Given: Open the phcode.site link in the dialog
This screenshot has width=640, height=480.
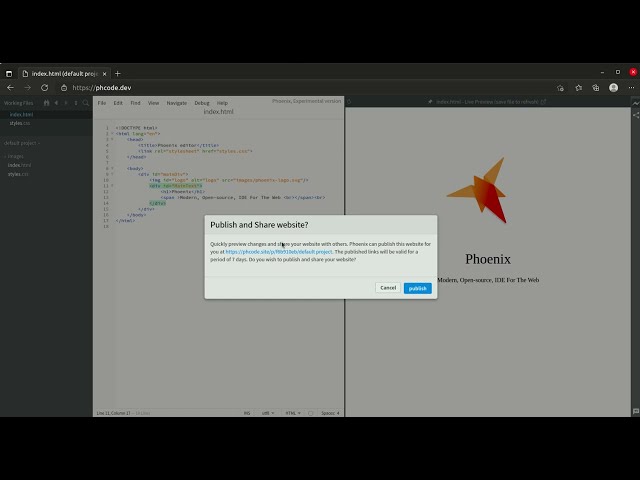Looking at the screenshot, I should [x=279, y=252].
